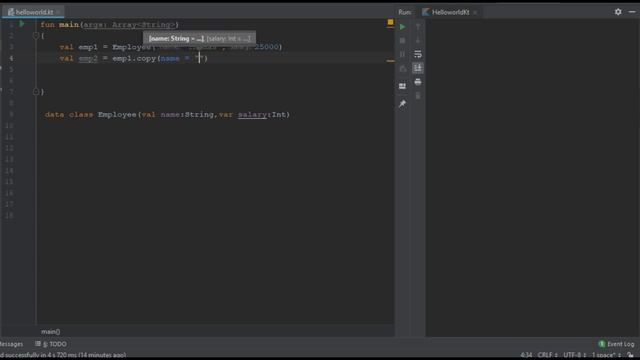Toggle Scroll to the end icon
The width and height of the screenshot is (640, 360).
(418, 68)
